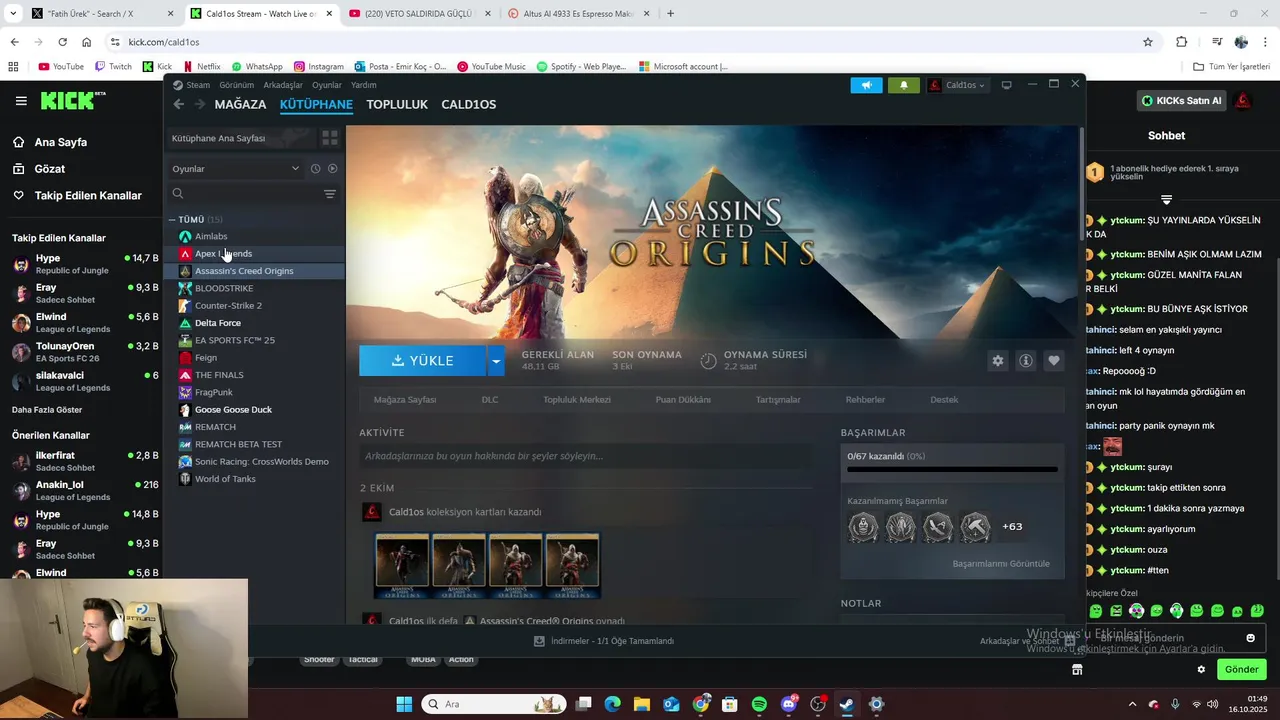Open Steam Big Picture monitor icon
1280x720 pixels.
pos(1007,85)
